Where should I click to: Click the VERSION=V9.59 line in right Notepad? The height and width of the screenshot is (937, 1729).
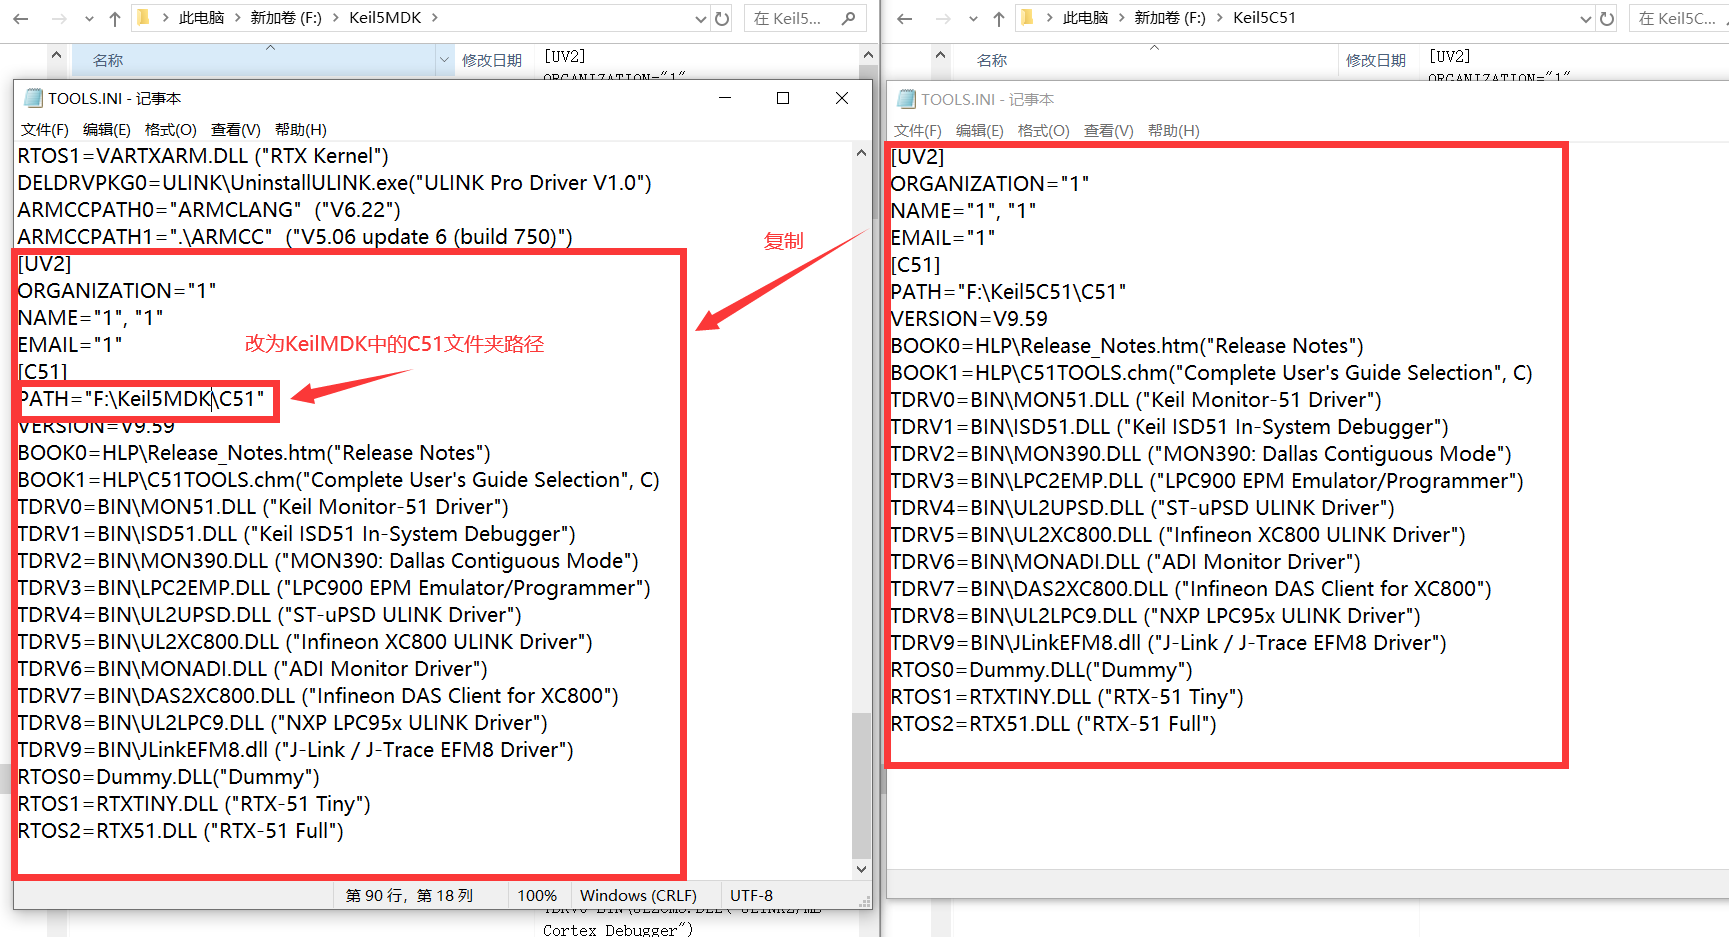969,319
